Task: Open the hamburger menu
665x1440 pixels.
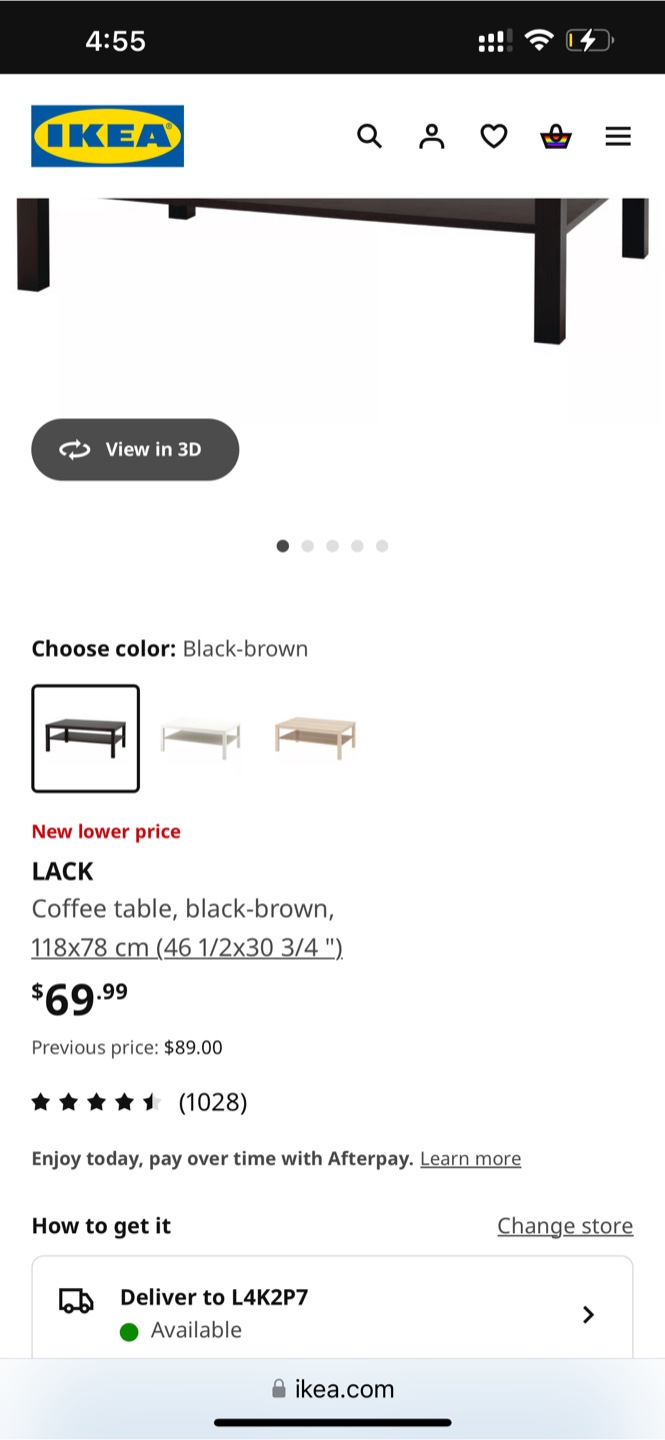Action: (618, 136)
